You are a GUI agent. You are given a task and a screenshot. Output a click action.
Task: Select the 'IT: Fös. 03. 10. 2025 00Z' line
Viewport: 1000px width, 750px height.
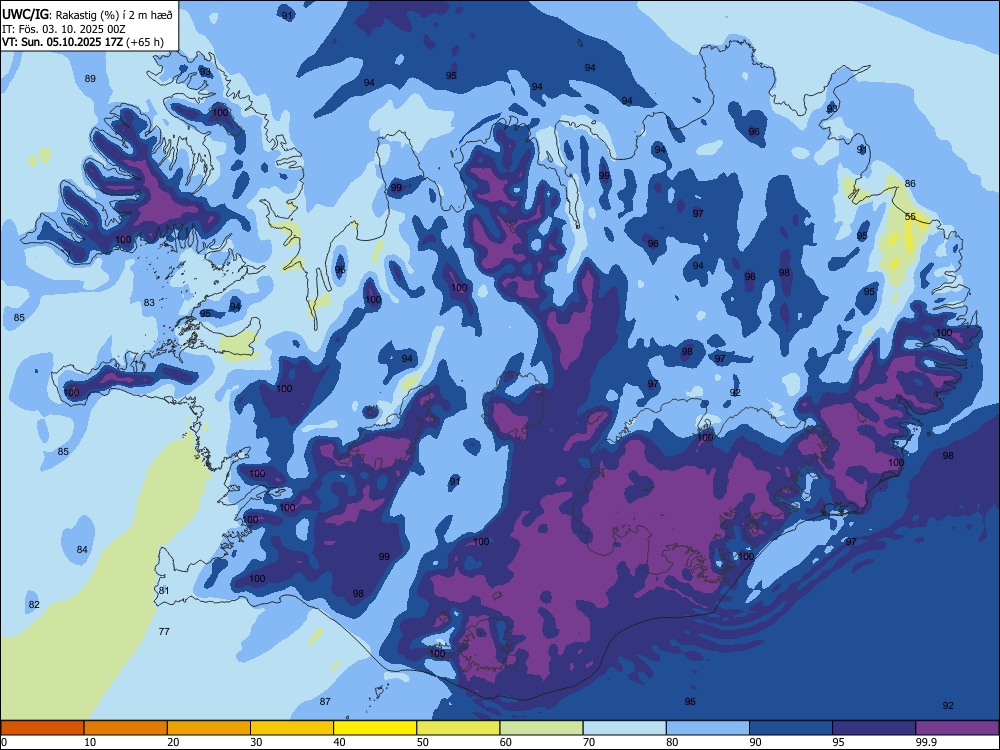click(64, 29)
